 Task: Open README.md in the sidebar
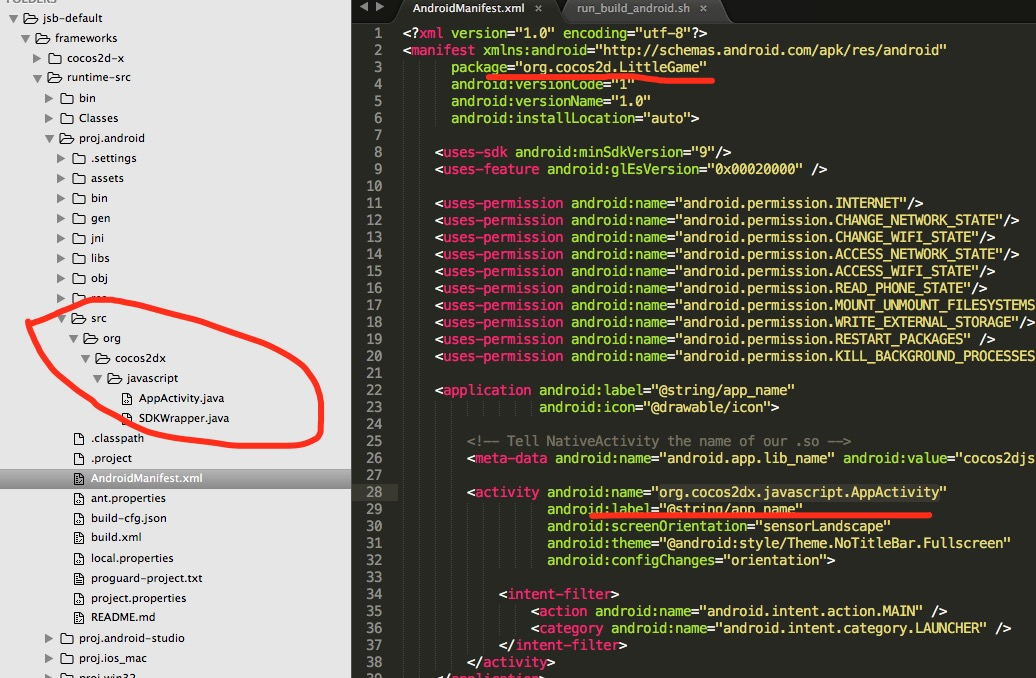point(123,617)
